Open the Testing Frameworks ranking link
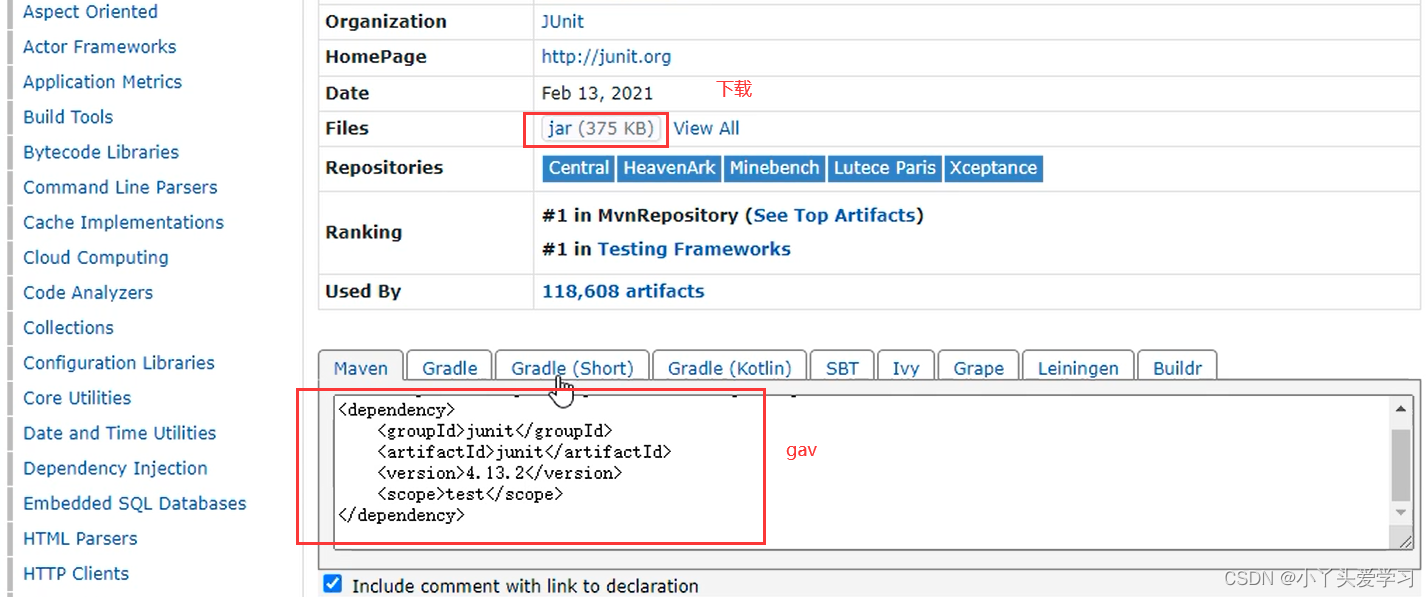 click(694, 249)
